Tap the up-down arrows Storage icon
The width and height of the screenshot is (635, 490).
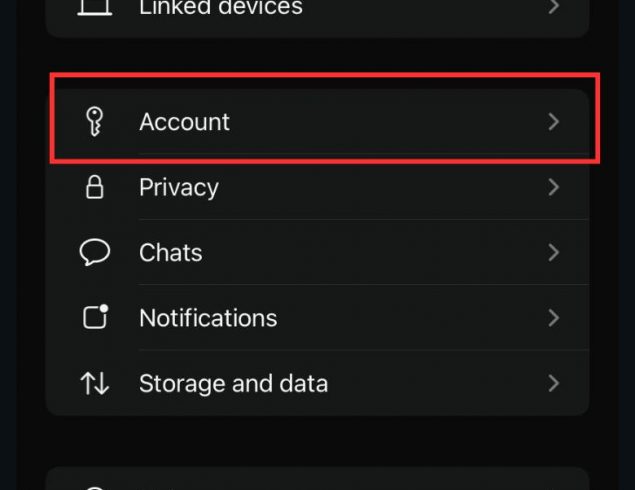95,383
